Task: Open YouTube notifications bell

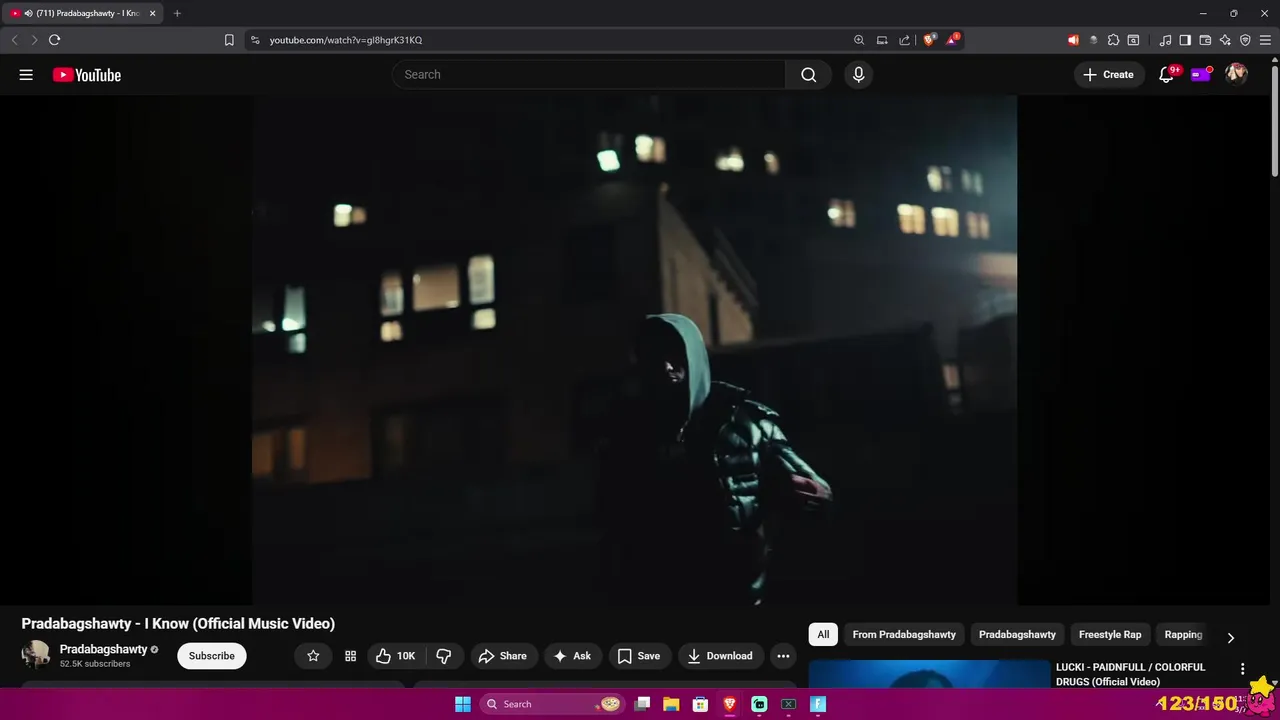Action: 1166,75
